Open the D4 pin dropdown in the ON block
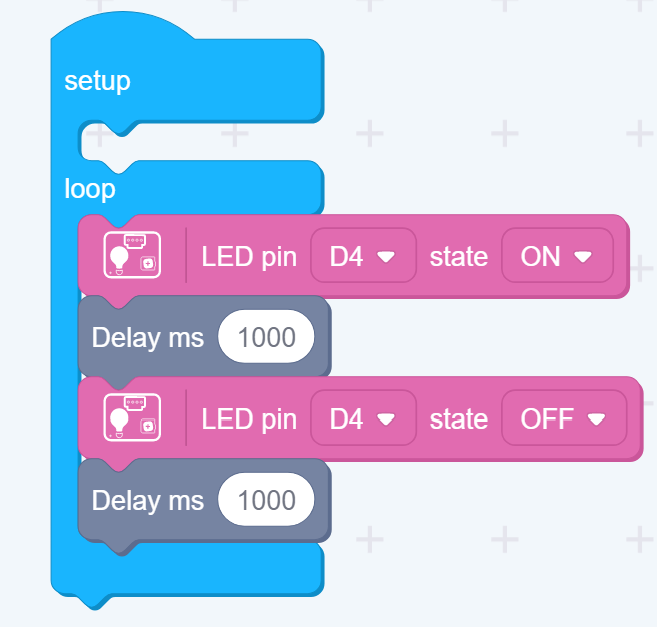This screenshot has height=627, width=657. [363, 255]
